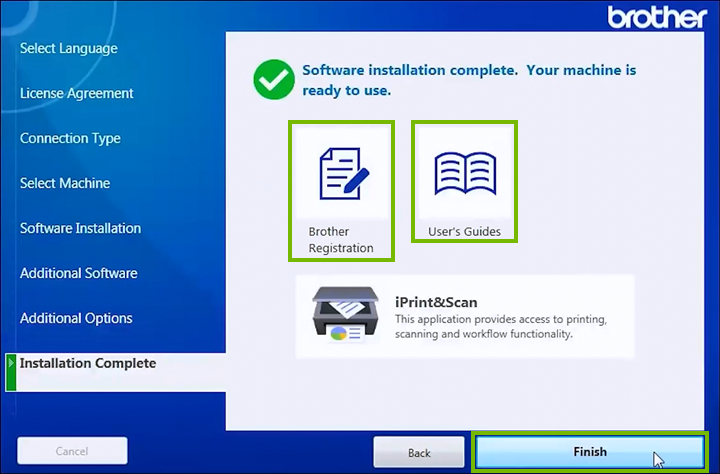
Task: Click the Additional Options step
Action: point(76,318)
